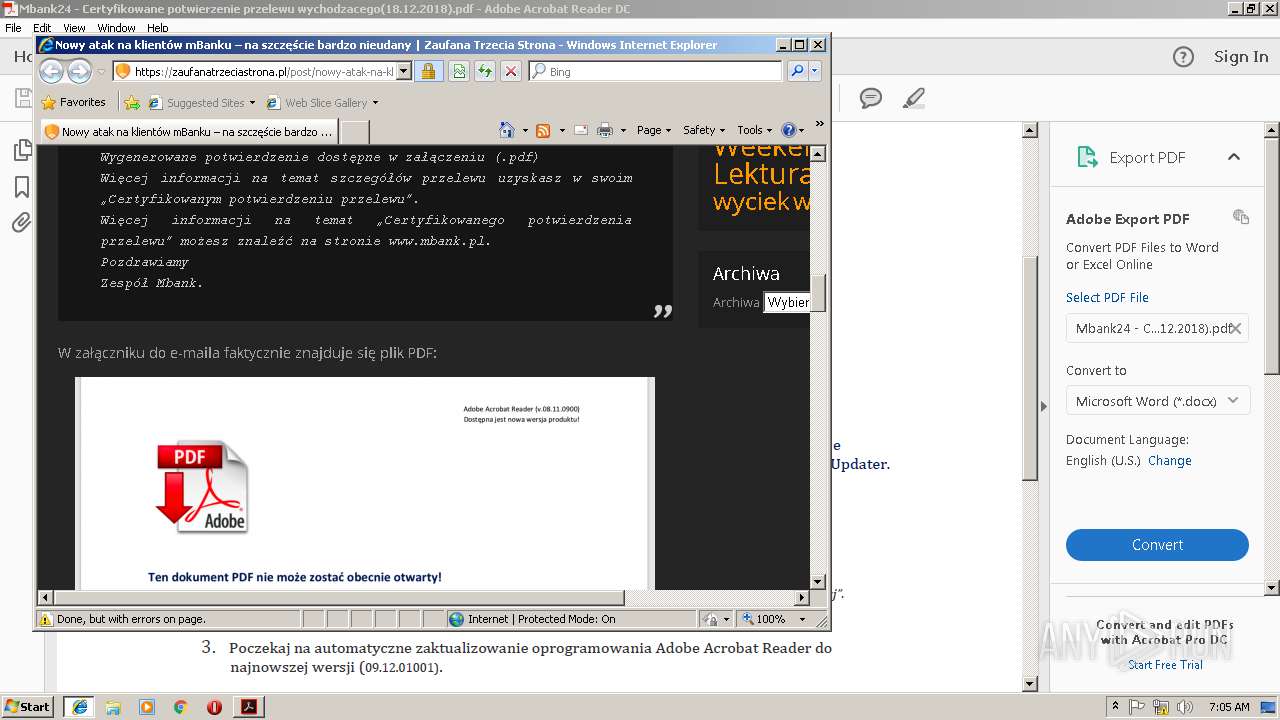Select the Nowy atak na klientów mBanku tab
This screenshot has width=1280, height=720.
pos(188,131)
